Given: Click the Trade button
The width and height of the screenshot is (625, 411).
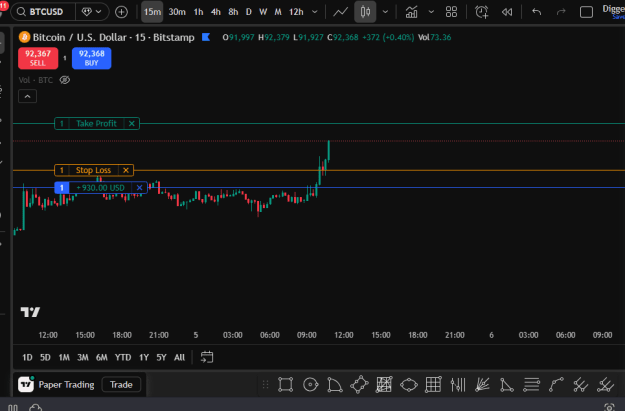Looking at the screenshot, I should point(121,385).
